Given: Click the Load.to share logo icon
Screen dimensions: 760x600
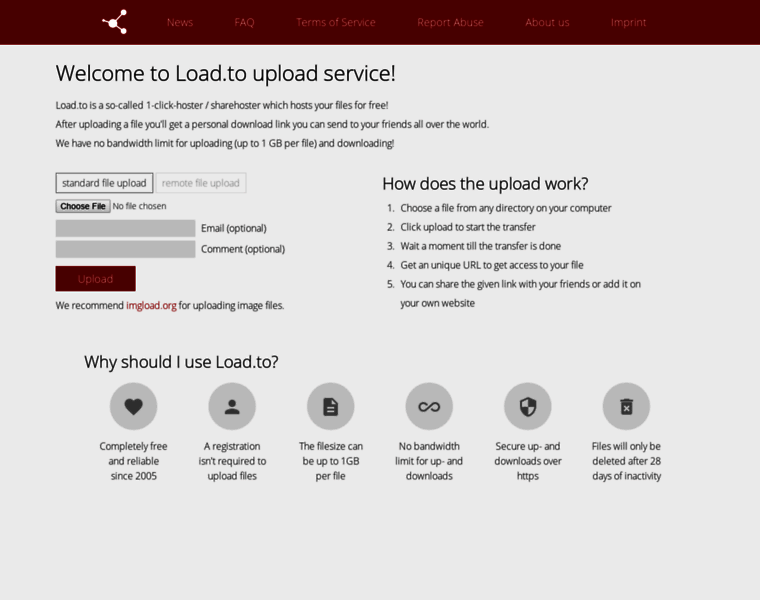Looking at the screenshot, I should (x=114, y=22).
